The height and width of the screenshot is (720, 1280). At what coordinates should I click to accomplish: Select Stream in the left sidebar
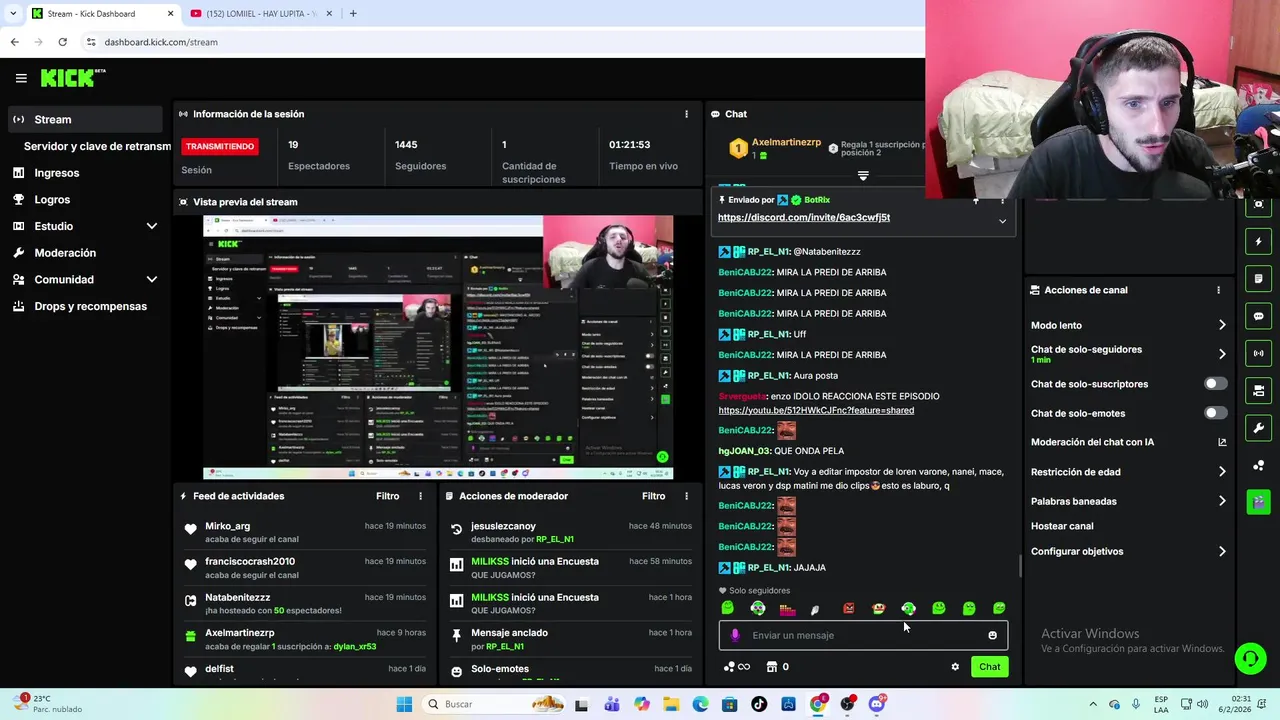point(85,119)
